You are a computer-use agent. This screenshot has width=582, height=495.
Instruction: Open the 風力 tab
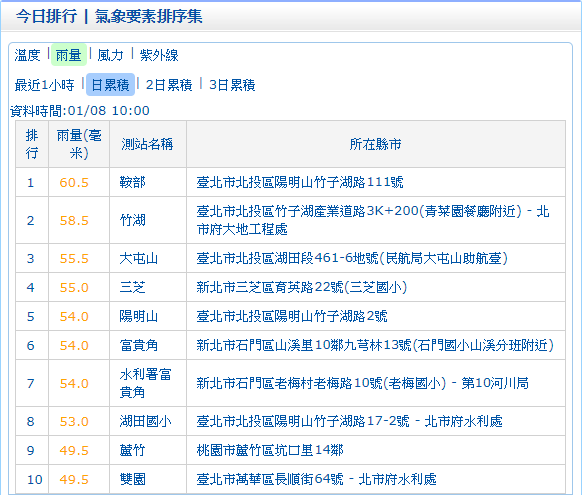click(110, 55)
